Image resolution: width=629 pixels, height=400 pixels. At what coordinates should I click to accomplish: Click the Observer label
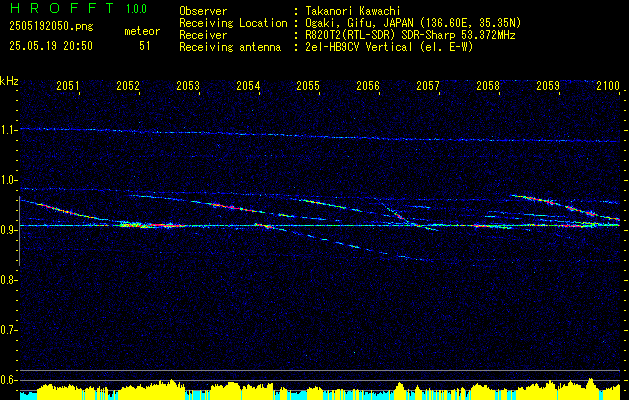(x=203, y=11)
